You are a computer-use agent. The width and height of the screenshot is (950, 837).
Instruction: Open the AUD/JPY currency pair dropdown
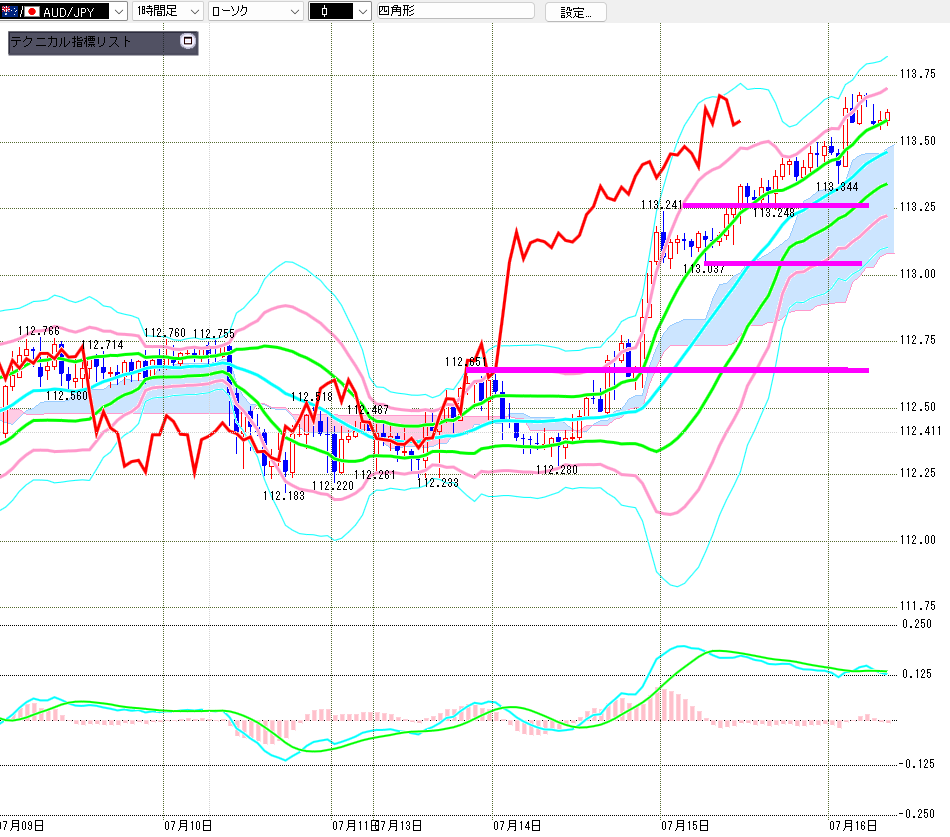point(119,11)
